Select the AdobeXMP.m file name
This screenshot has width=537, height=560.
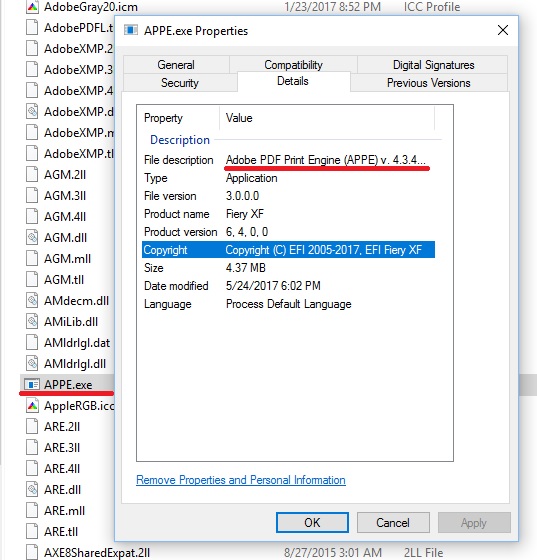tap(78, 133)
